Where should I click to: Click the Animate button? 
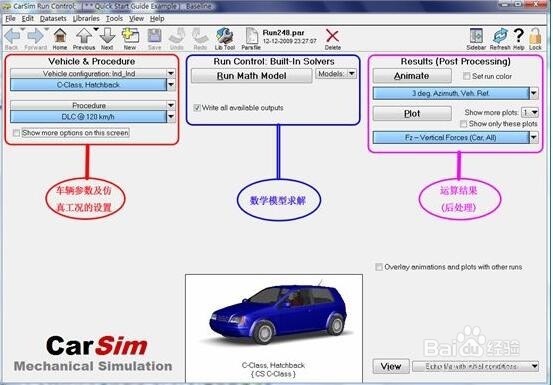(412, 76)
